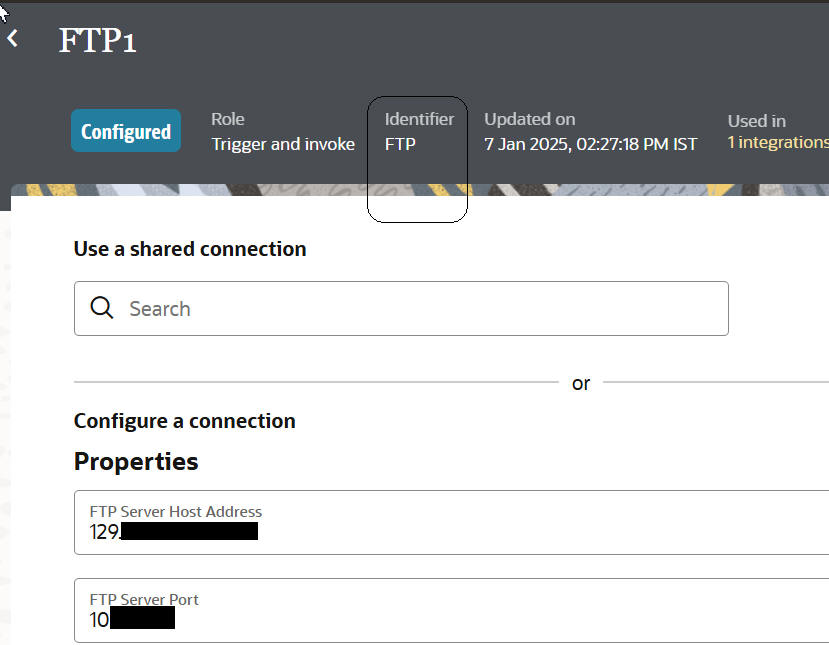This screenshot has height=645, width=829.
Task: Select the Trigger and invoke role text
Action: [283, 144]
